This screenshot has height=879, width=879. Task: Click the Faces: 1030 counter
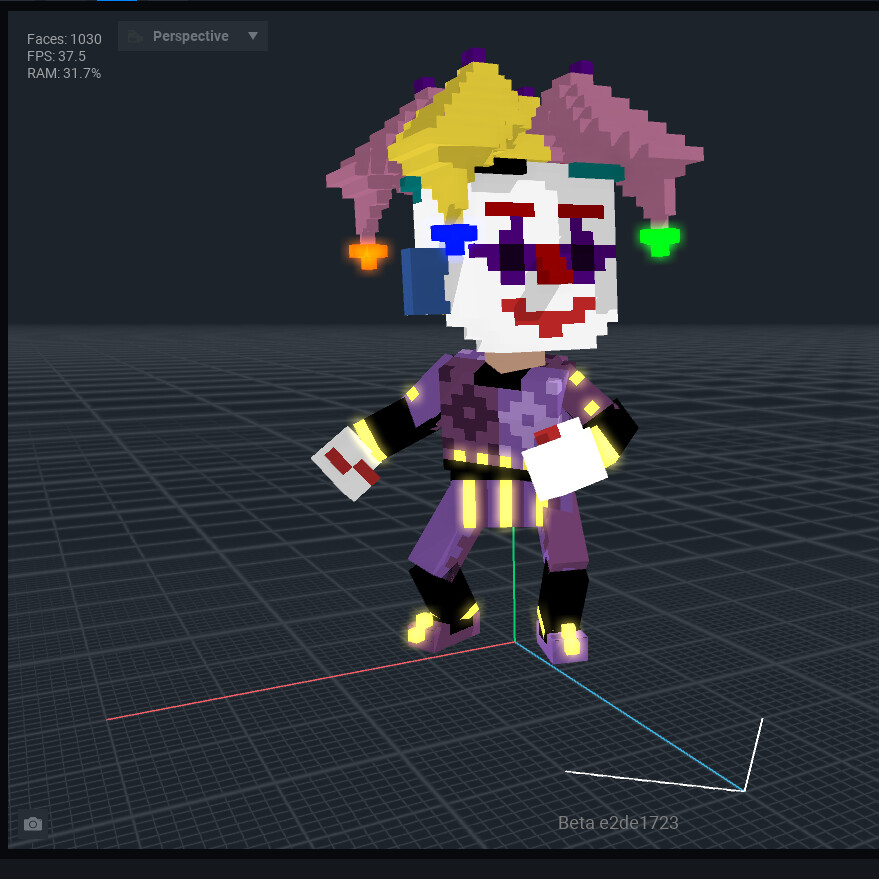[x=64, y=38]
